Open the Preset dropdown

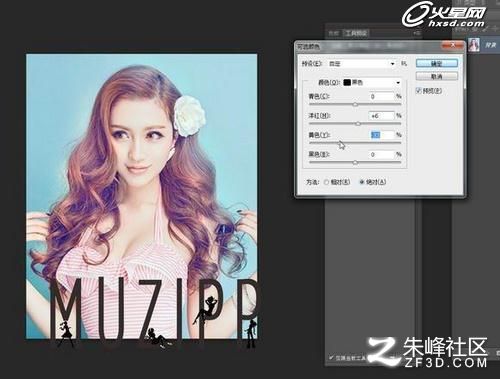[x=362, y=63]
